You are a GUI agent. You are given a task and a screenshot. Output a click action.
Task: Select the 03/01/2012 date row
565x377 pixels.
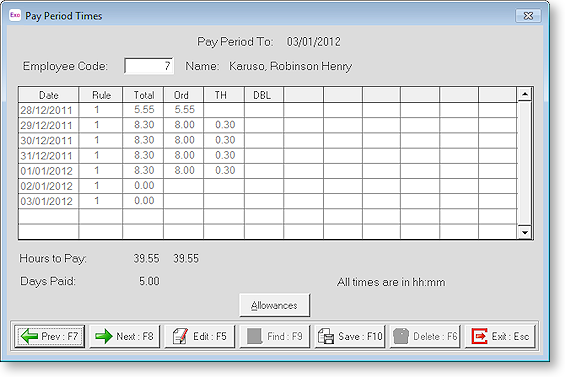pos(268,201)
